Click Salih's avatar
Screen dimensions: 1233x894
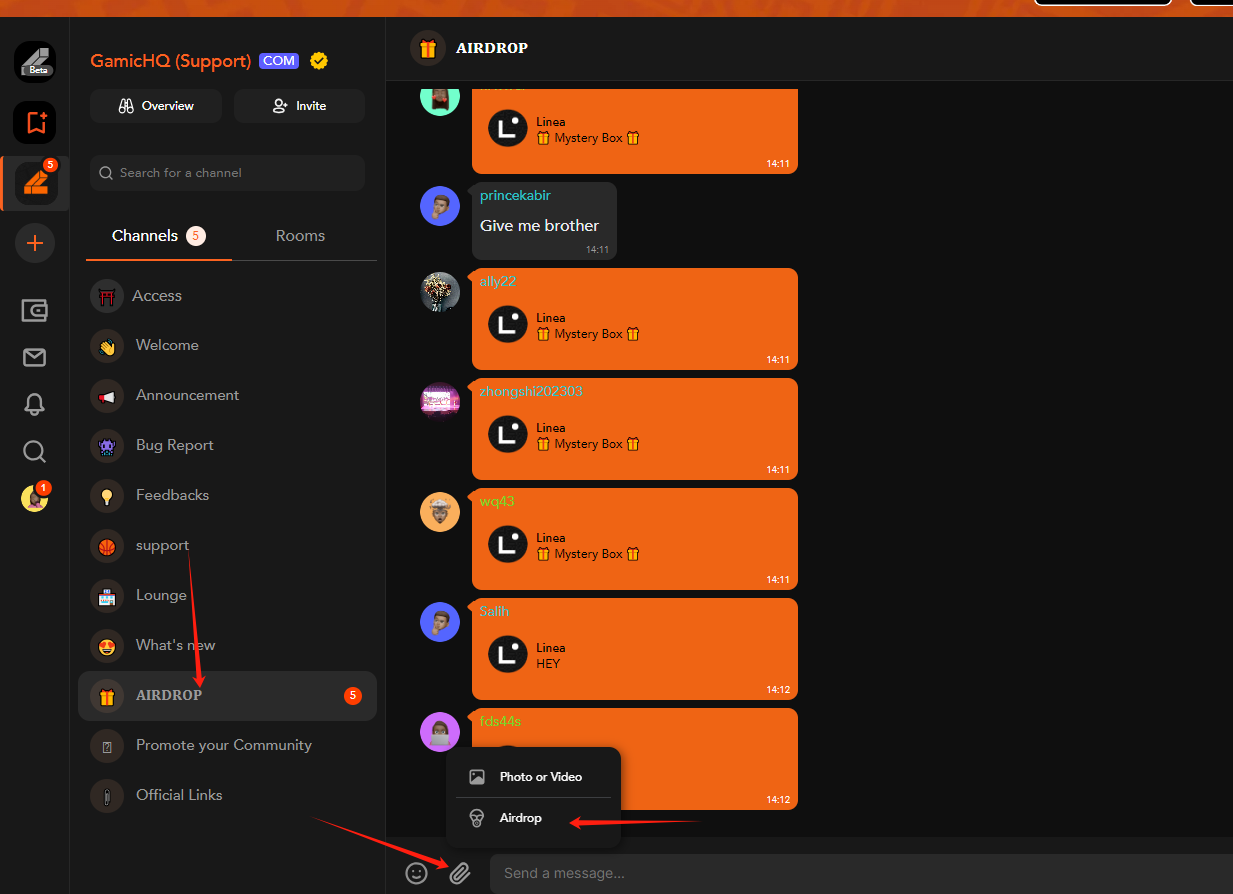point(440,622)
